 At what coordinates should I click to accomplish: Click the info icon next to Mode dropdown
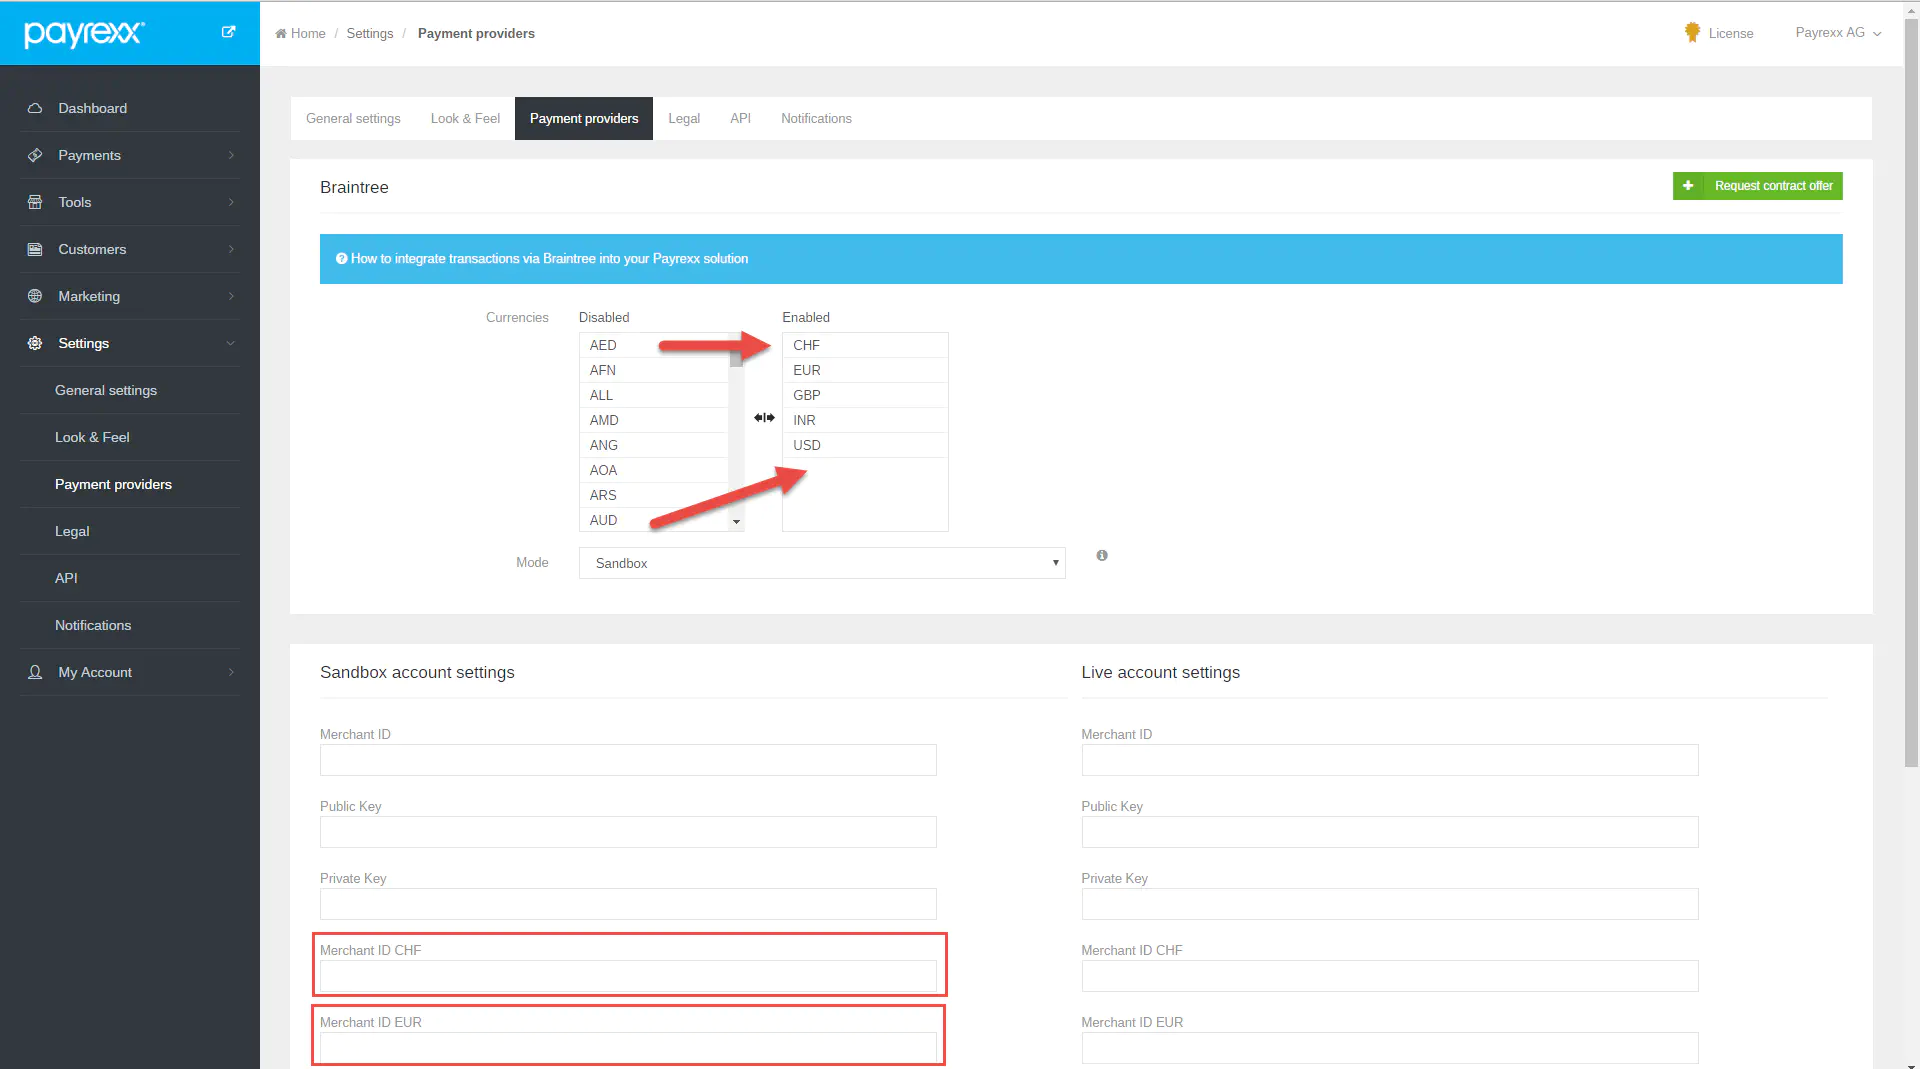(x=1102, y=555)
